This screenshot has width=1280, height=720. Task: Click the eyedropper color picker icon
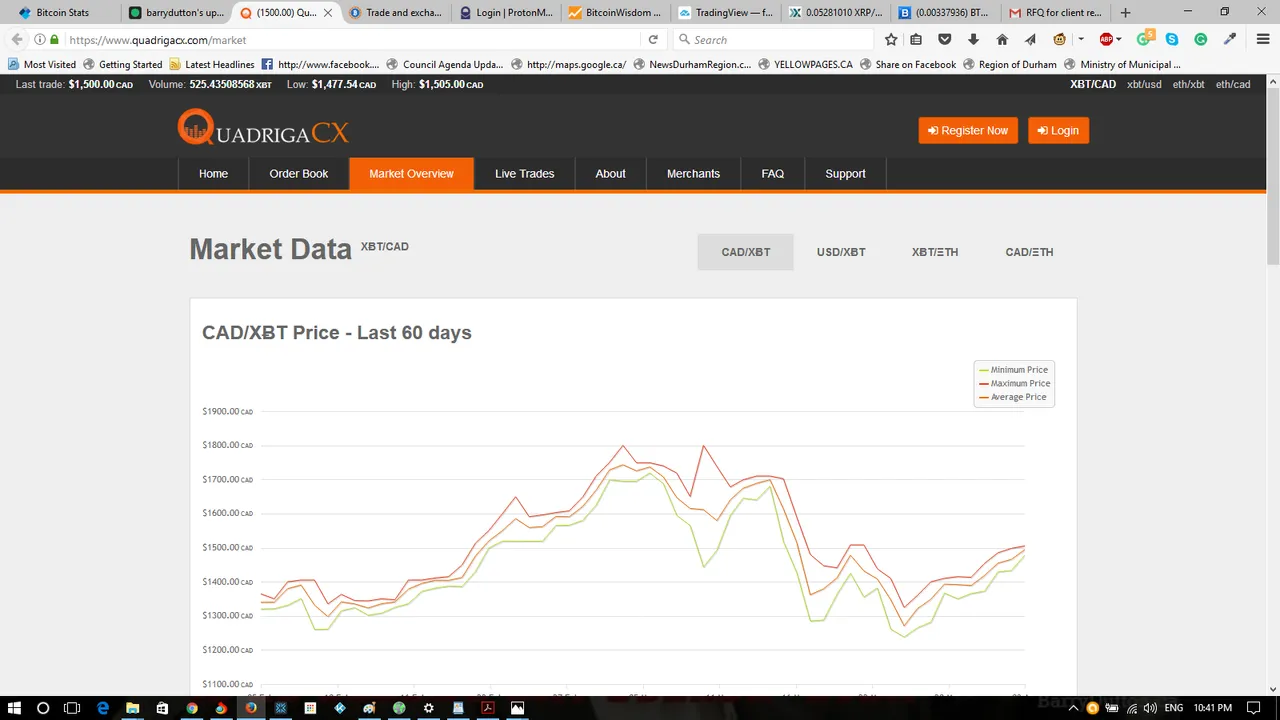click(1231, 40)
